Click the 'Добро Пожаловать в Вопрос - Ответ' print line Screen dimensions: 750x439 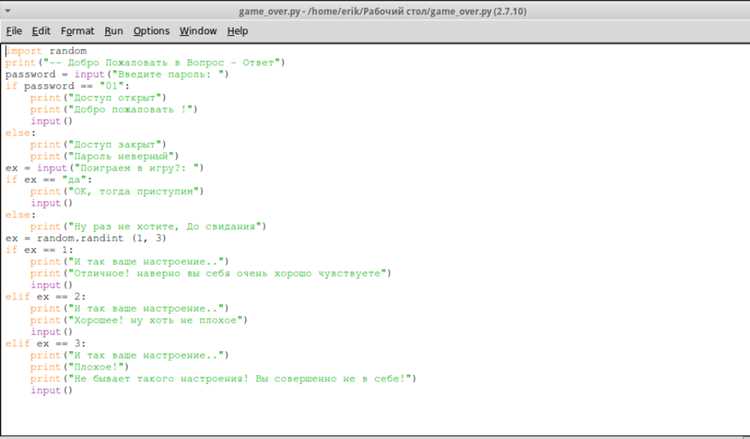(x=145, y=63)
